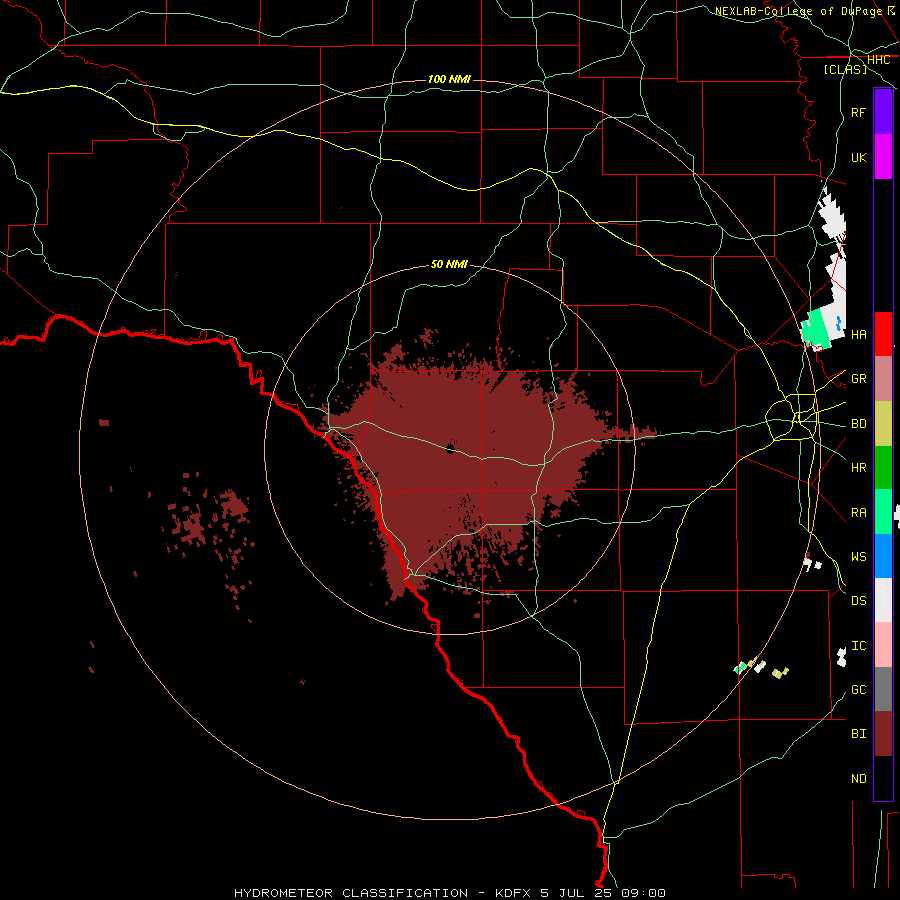Click the 'UK' legend label
Image resolution: width=900 pixels, height=900 pixels.
tap(858, 157)
